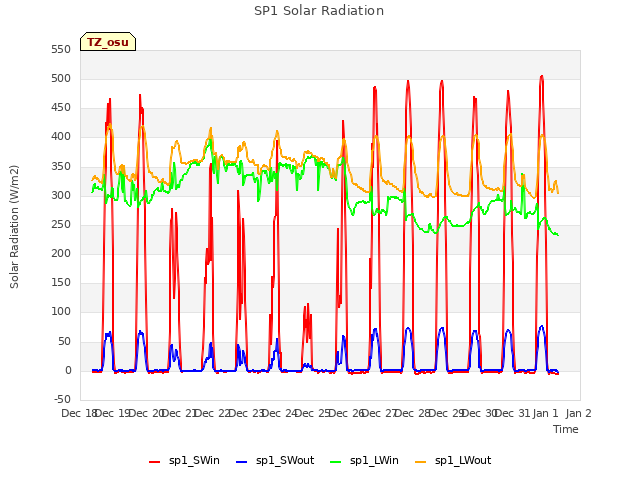Click the Dec 31 x-axis date label
This screenshot has width=640, height=480.
(x=513, y=413)
